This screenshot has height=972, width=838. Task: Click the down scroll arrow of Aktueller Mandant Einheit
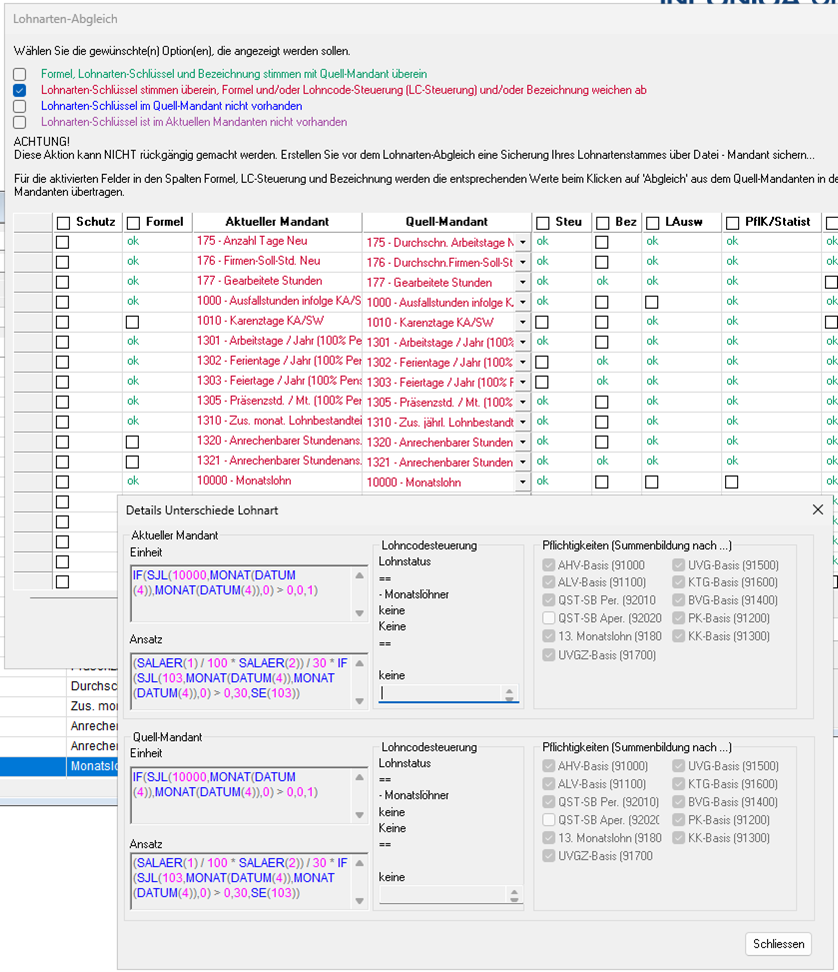pyautogui.click(x=359, y=613)
